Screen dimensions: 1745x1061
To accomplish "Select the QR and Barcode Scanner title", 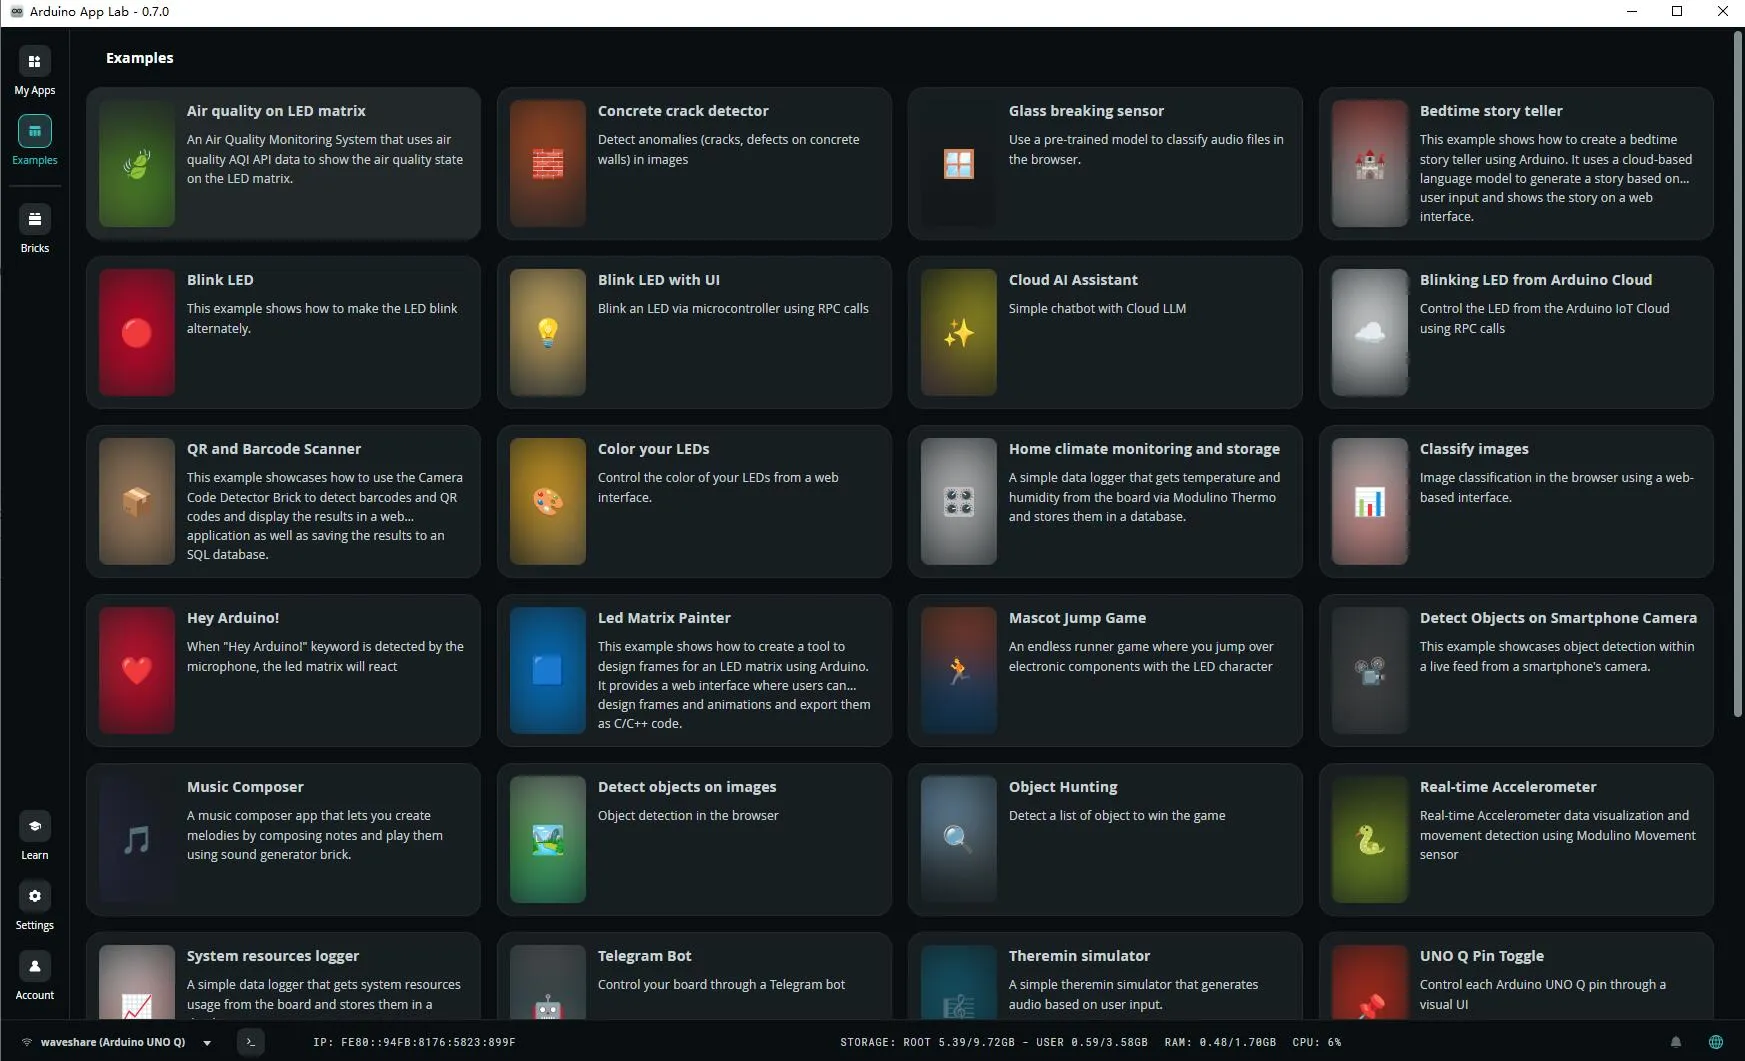I will pos(274,449).
